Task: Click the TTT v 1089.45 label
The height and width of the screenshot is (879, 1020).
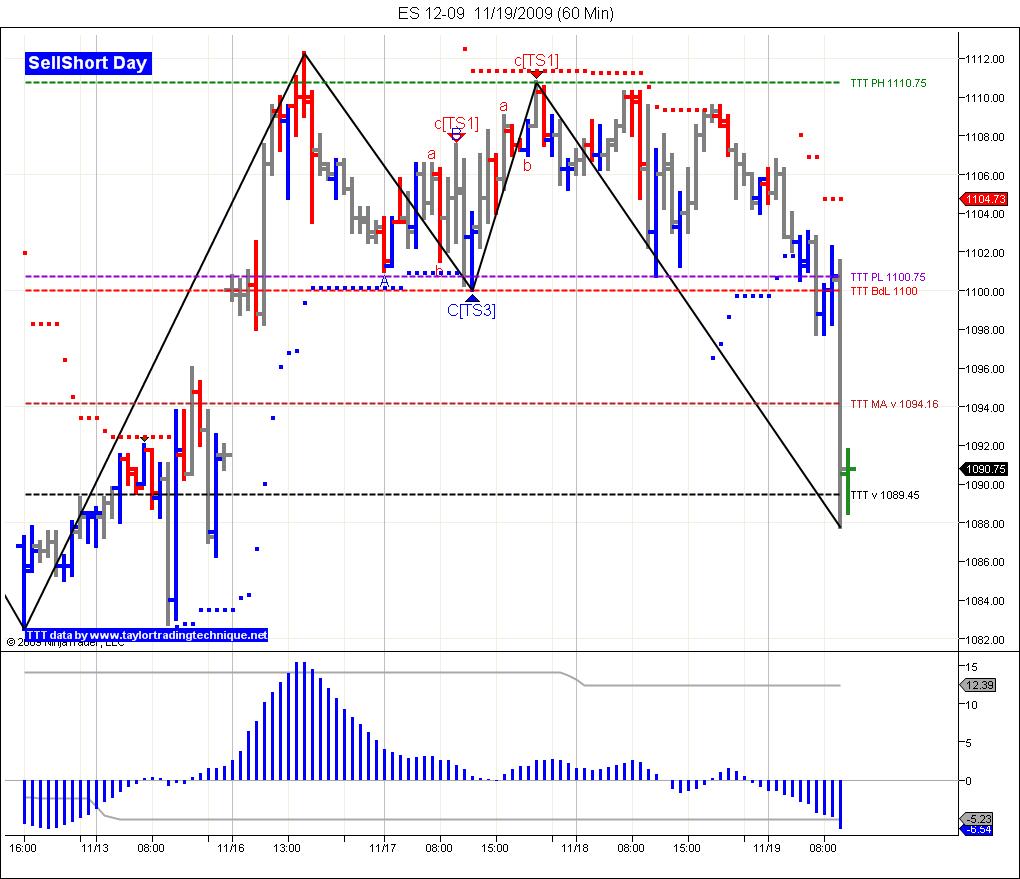Action: [885, 495]
